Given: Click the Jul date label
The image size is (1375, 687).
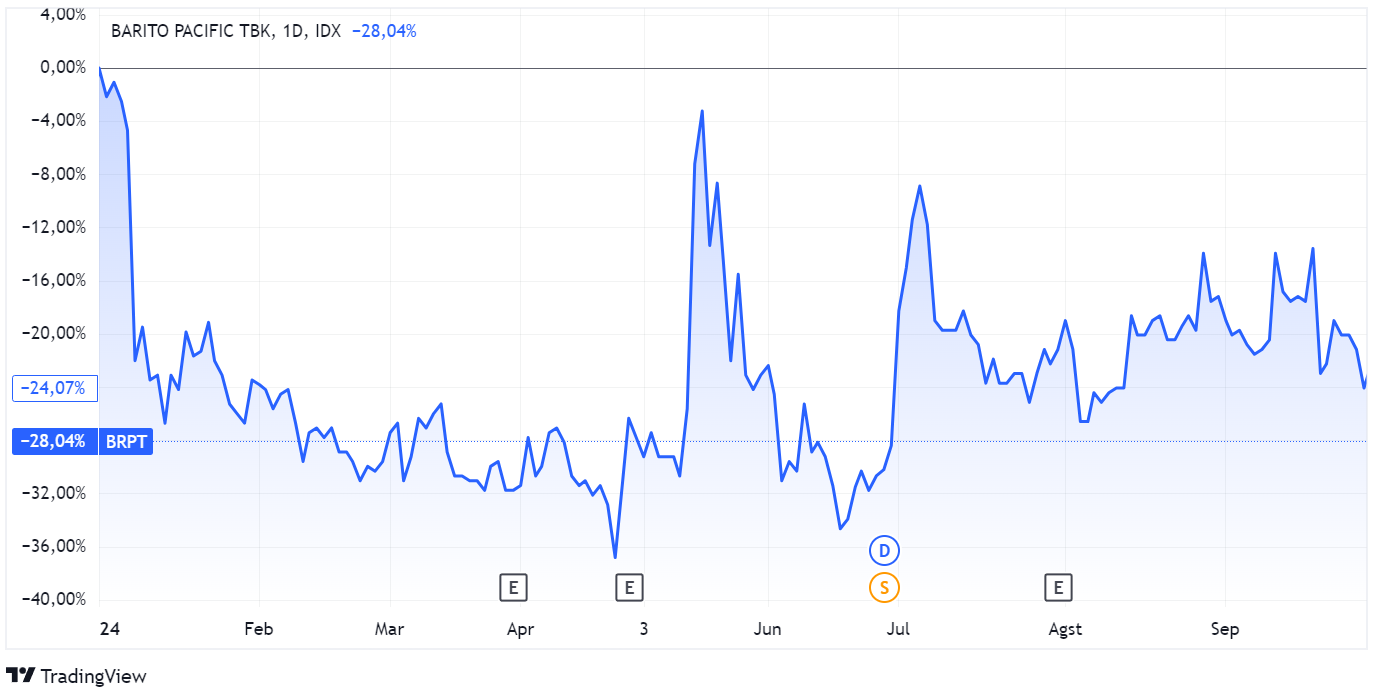Looking at the screenshot, I should [x=898, y=629].
